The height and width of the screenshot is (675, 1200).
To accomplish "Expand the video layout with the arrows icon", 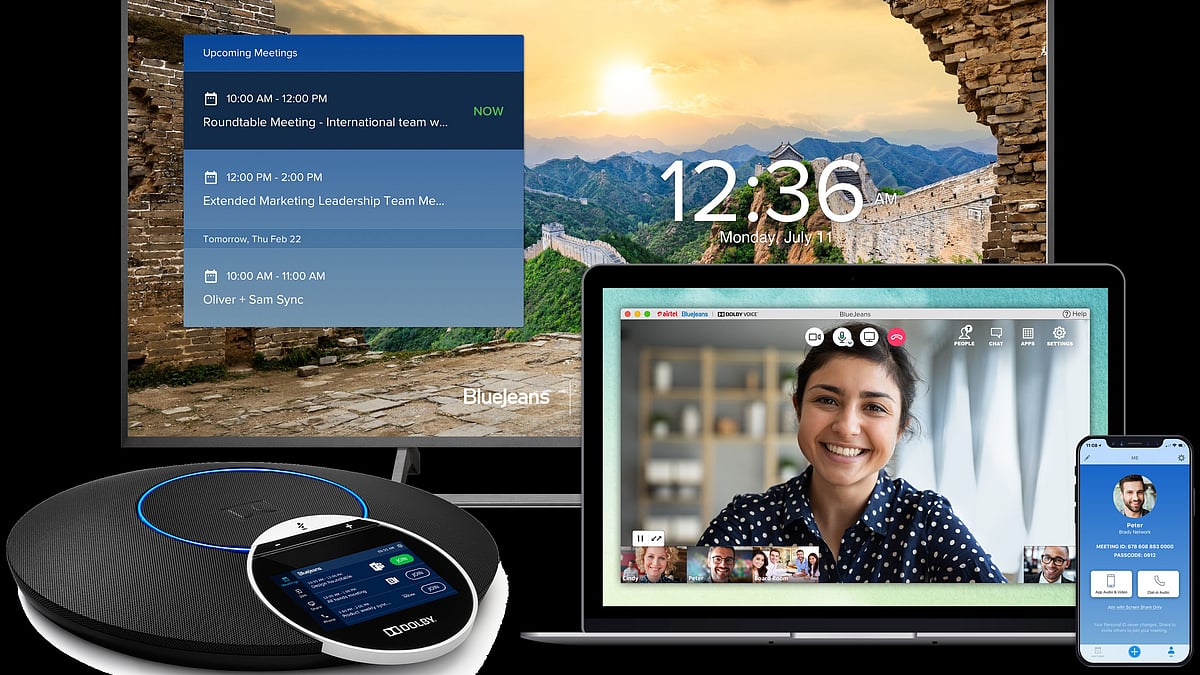I will coord(656,538).
